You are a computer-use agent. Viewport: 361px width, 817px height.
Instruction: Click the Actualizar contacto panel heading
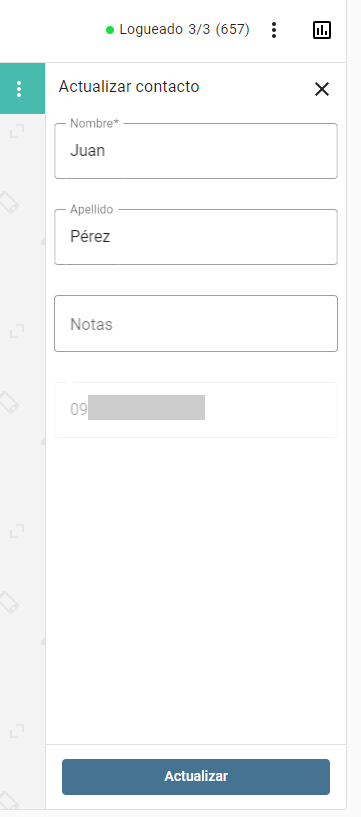coord(129,86)
